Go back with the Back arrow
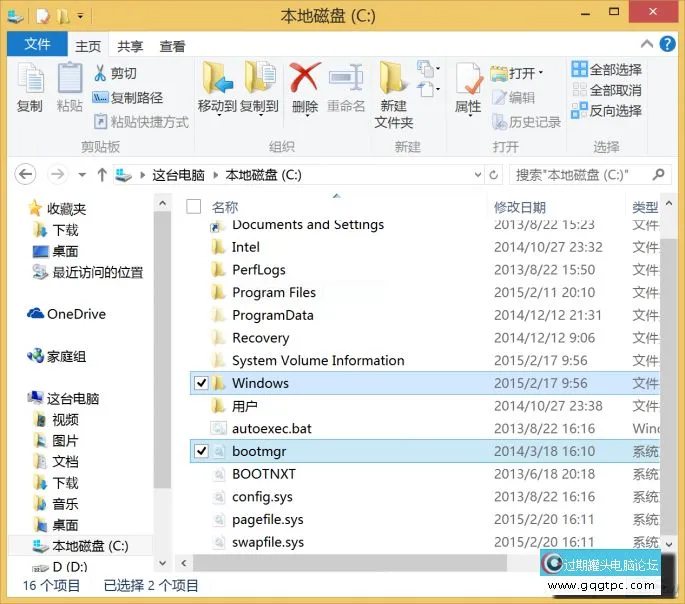This screenshot has width=685, height=604. (x=25, y=175)
